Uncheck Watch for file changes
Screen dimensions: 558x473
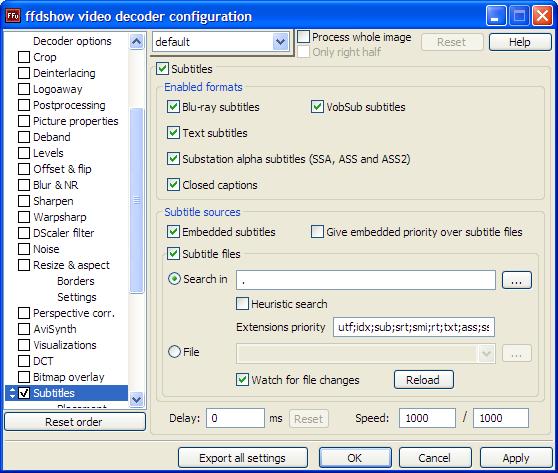click(x=242, y=380)
